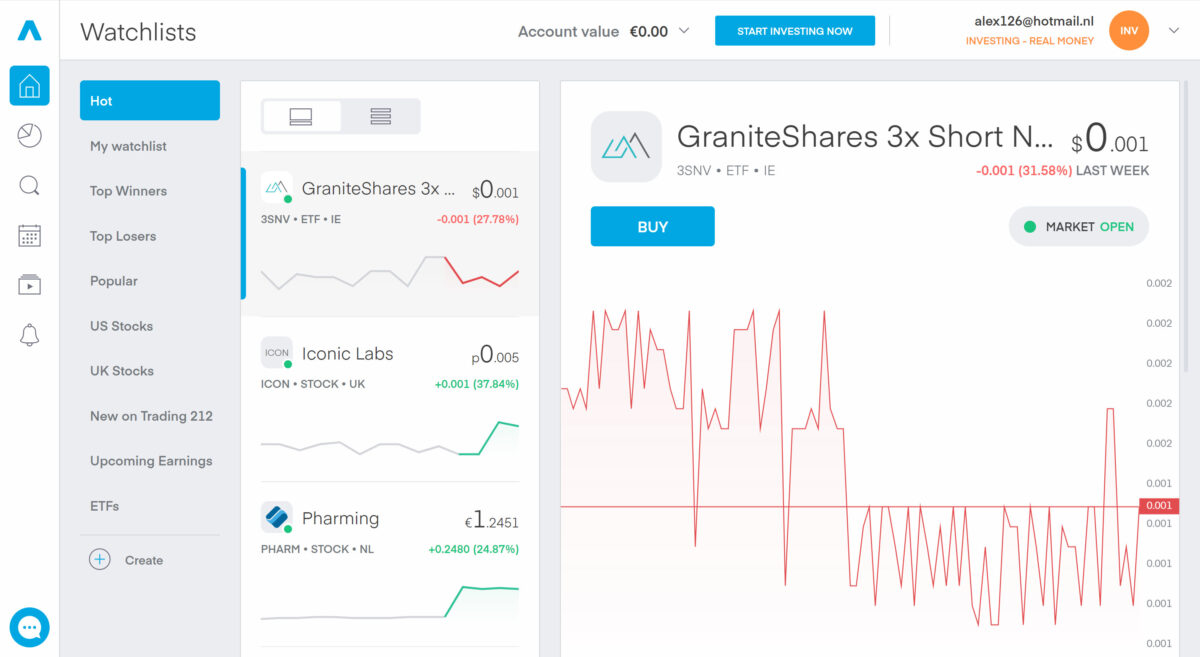The width and height of the screenshot is (1200, 657).
Task: Go to Home in sidebar
Action: tap(29, 86)
